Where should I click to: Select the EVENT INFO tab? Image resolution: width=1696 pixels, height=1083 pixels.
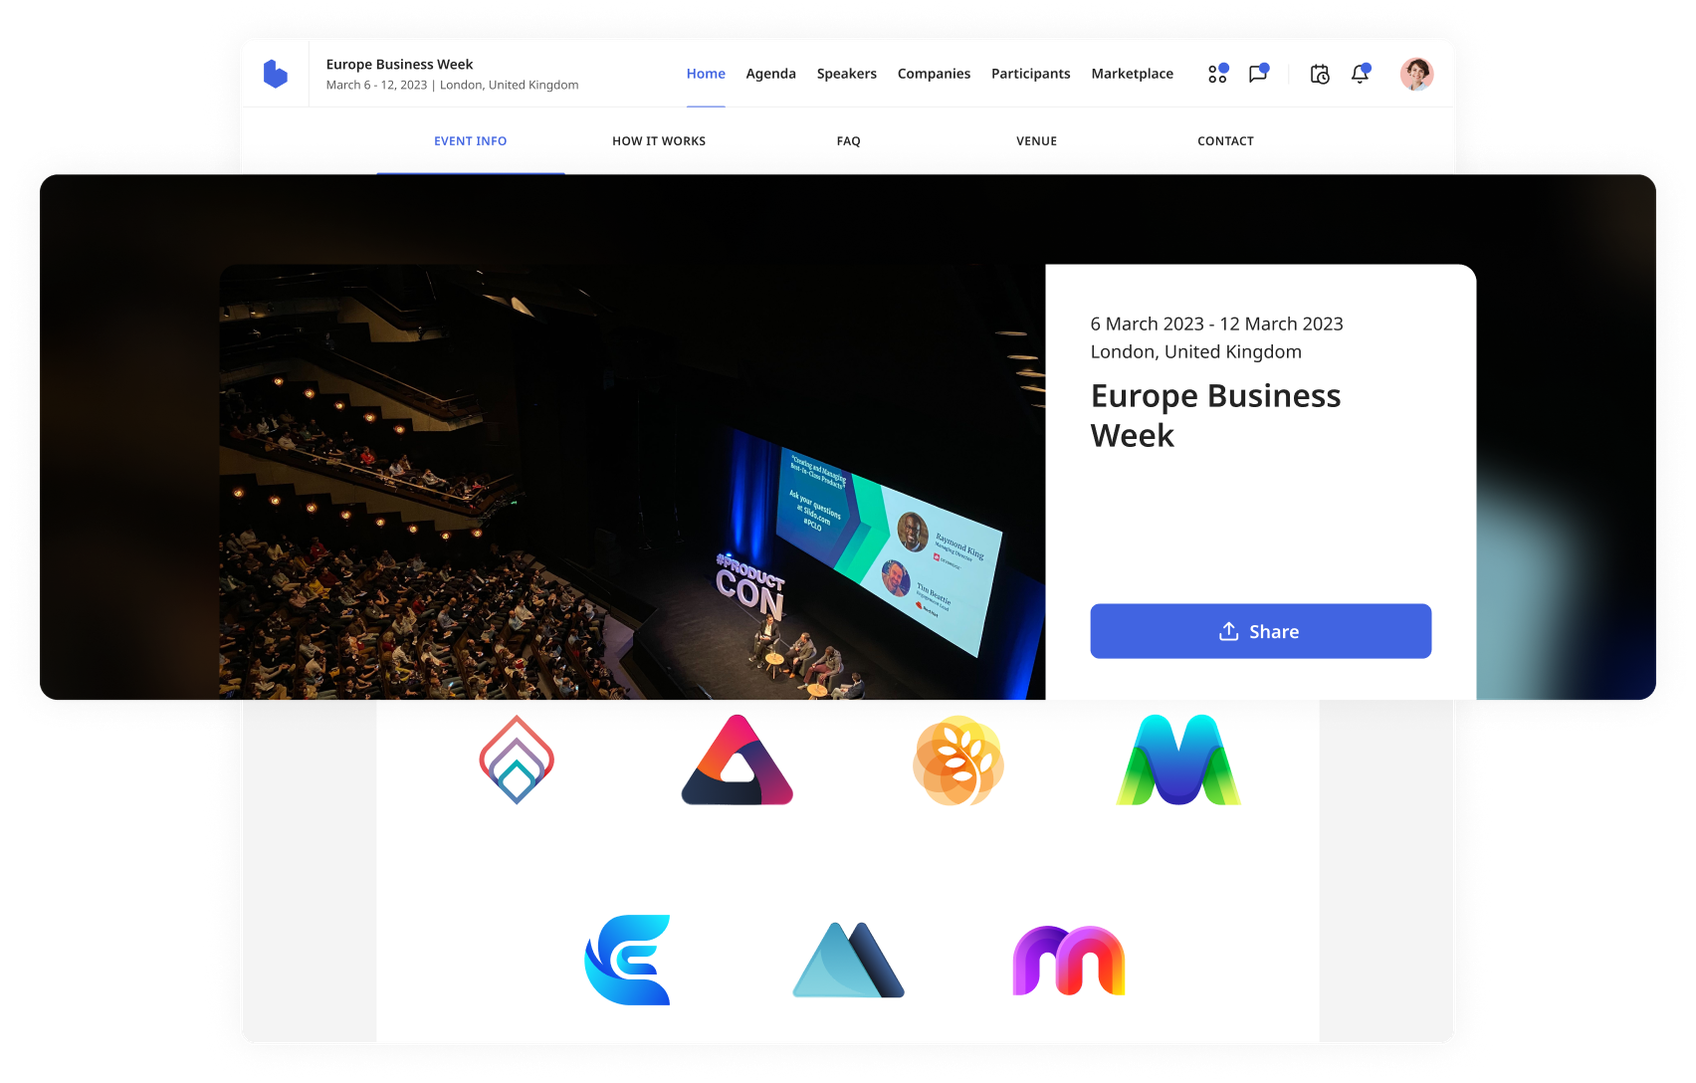pyautogui.click(x=470, y=141)
